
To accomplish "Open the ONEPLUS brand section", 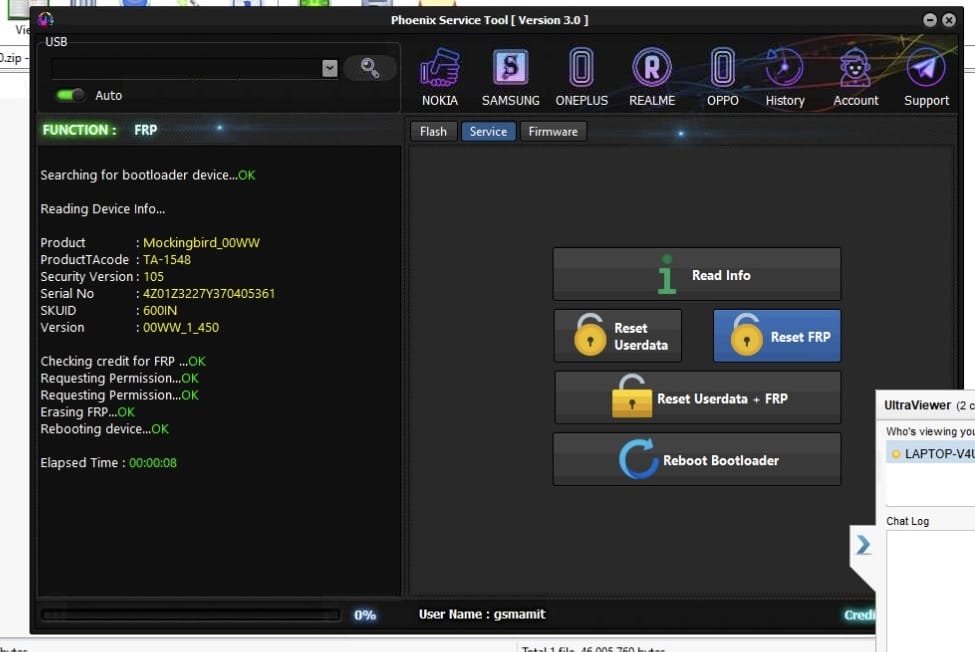I will [581, 70].
